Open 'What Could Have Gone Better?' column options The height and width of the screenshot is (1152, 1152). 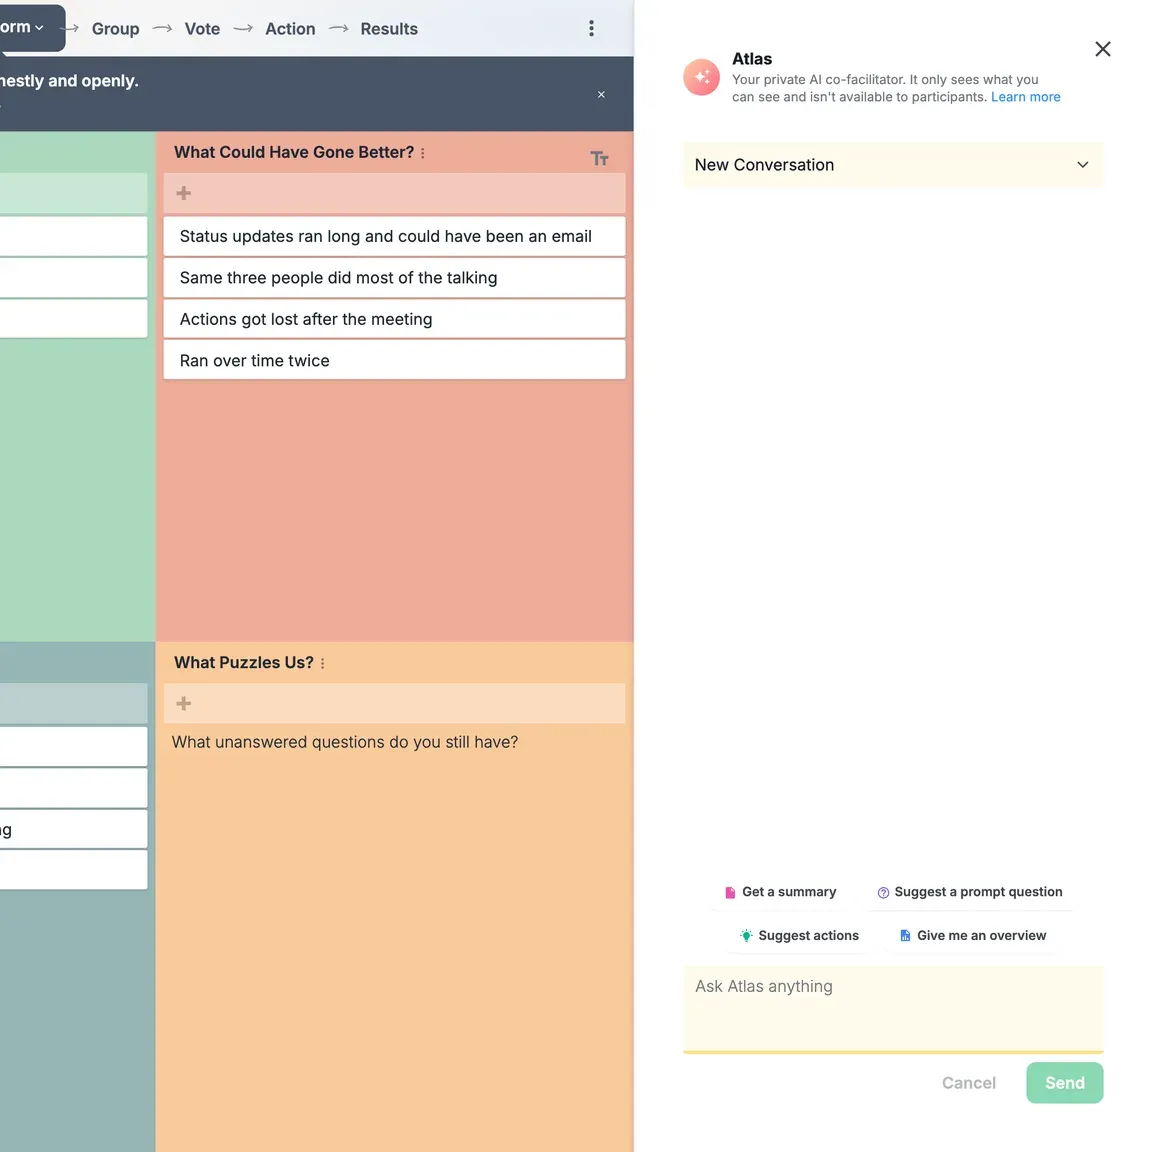[423, 153]
